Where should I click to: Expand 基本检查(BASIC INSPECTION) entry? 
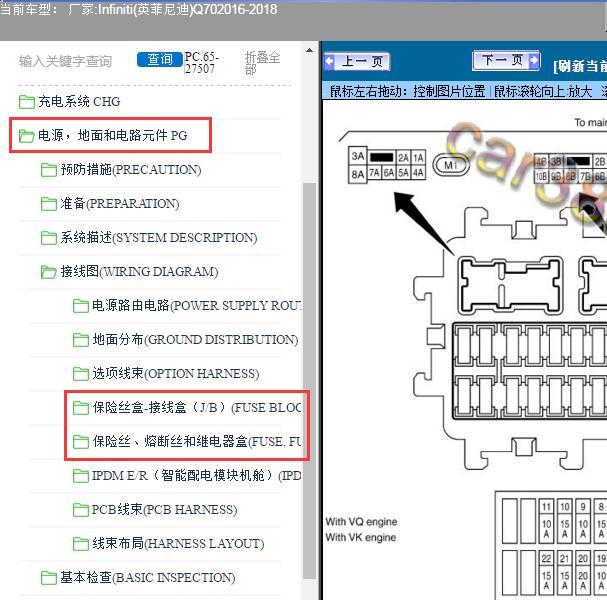147,578
